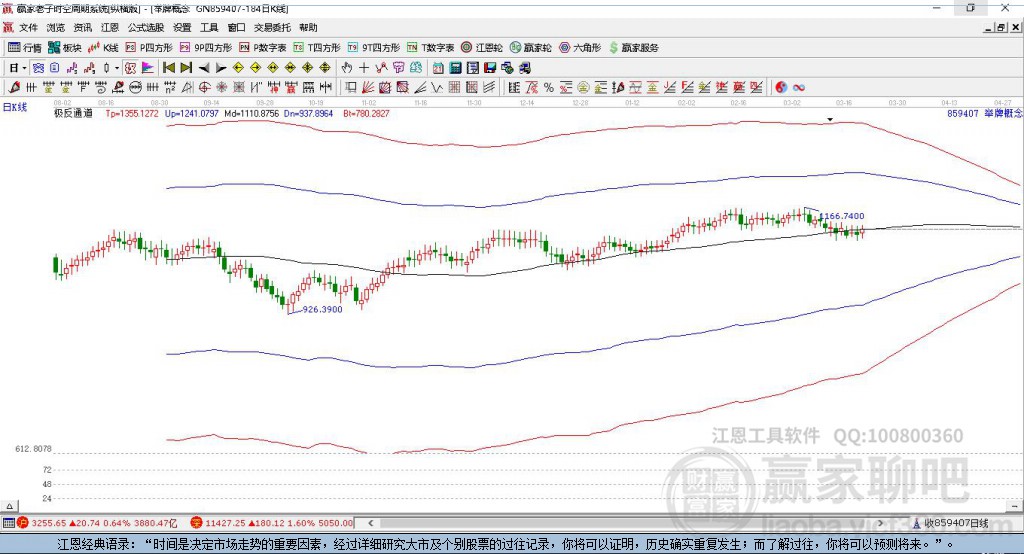Open the 交易委托 menu

[272, 27]
